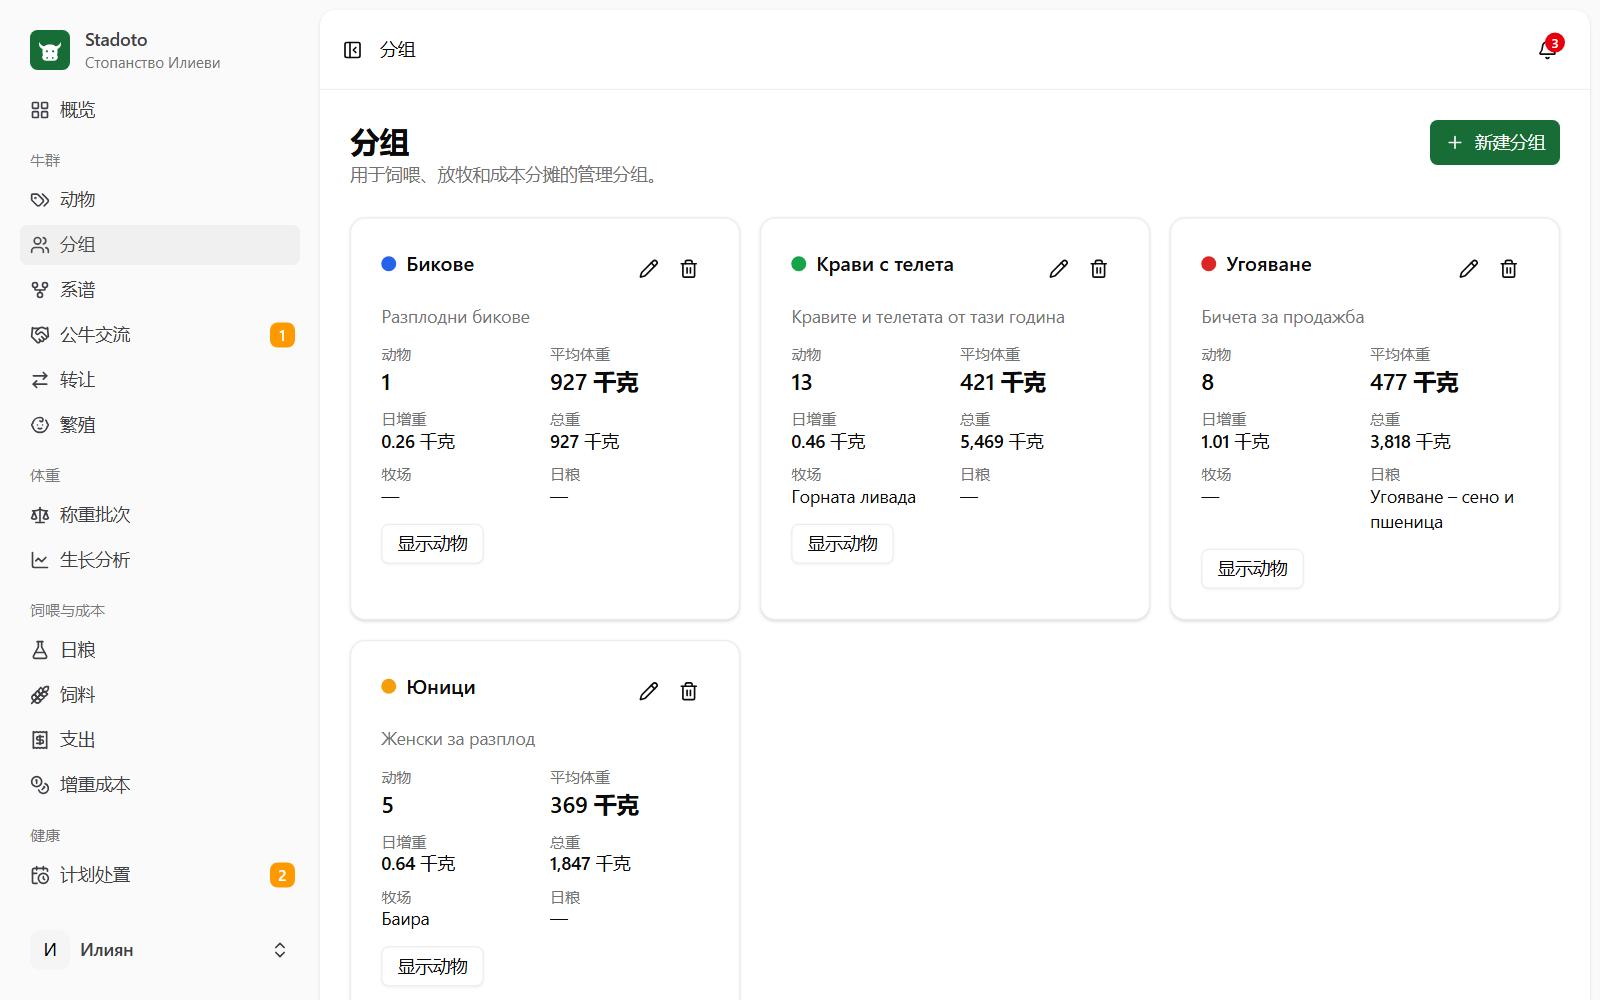Click Угояване – сено и пшеница ration

click(x=1442, y=509)
